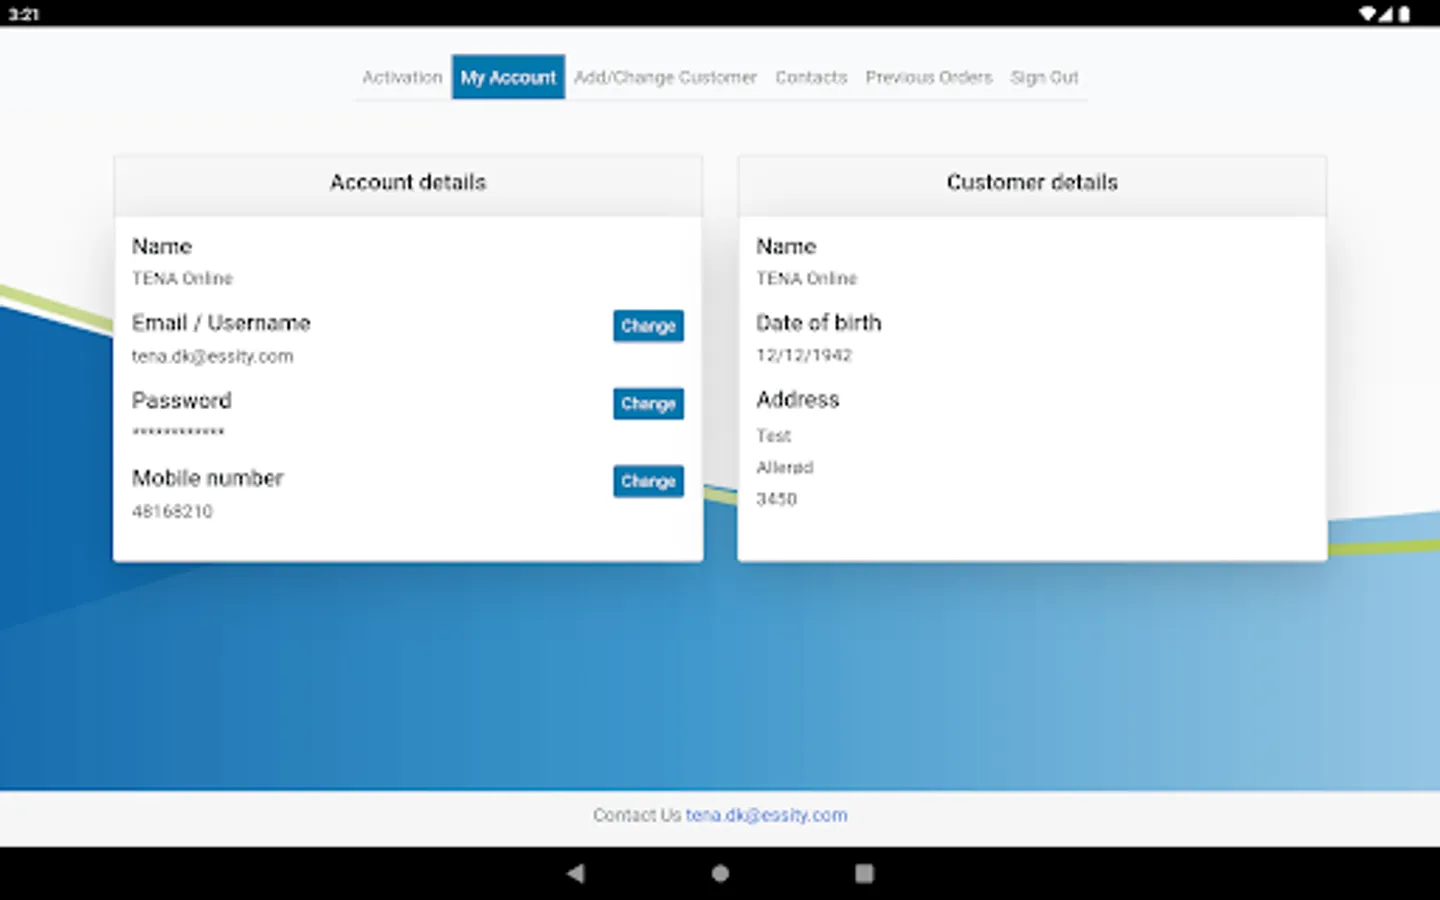
Task: Open the Contacts tab
Action: [x=811, y=77]
